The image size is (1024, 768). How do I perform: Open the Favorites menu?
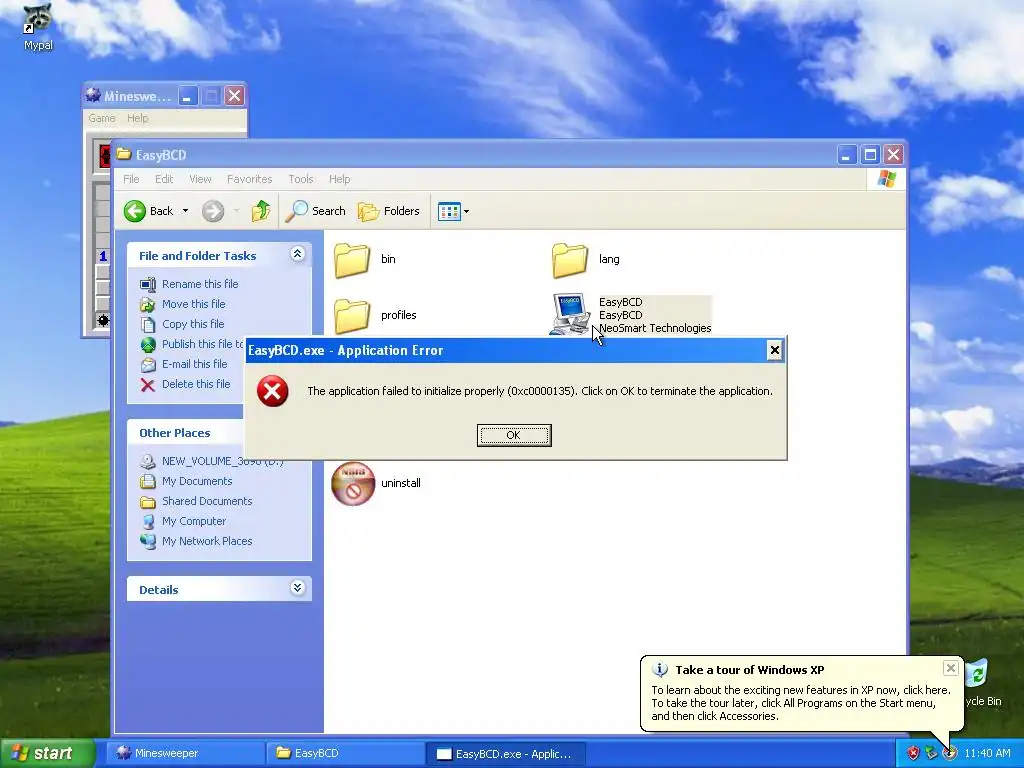click(249, 179)
